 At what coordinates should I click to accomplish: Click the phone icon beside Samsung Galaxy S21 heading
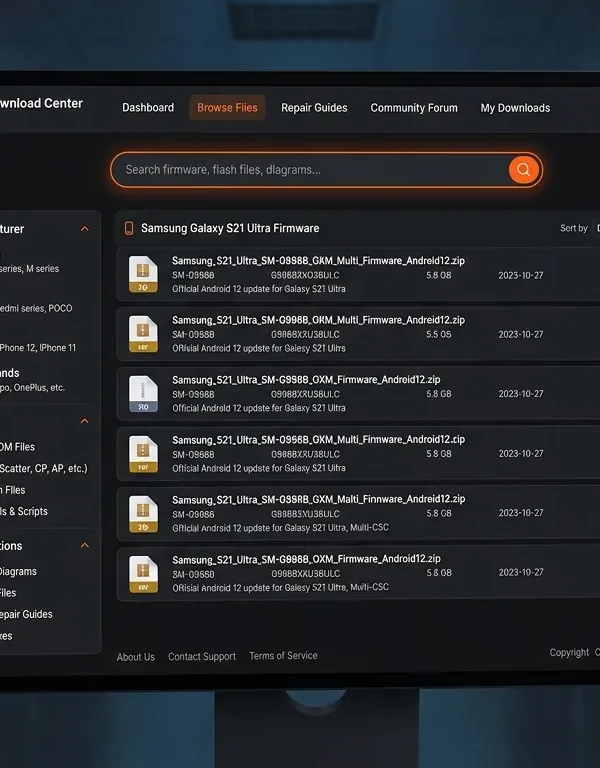[x=129, y=228]
